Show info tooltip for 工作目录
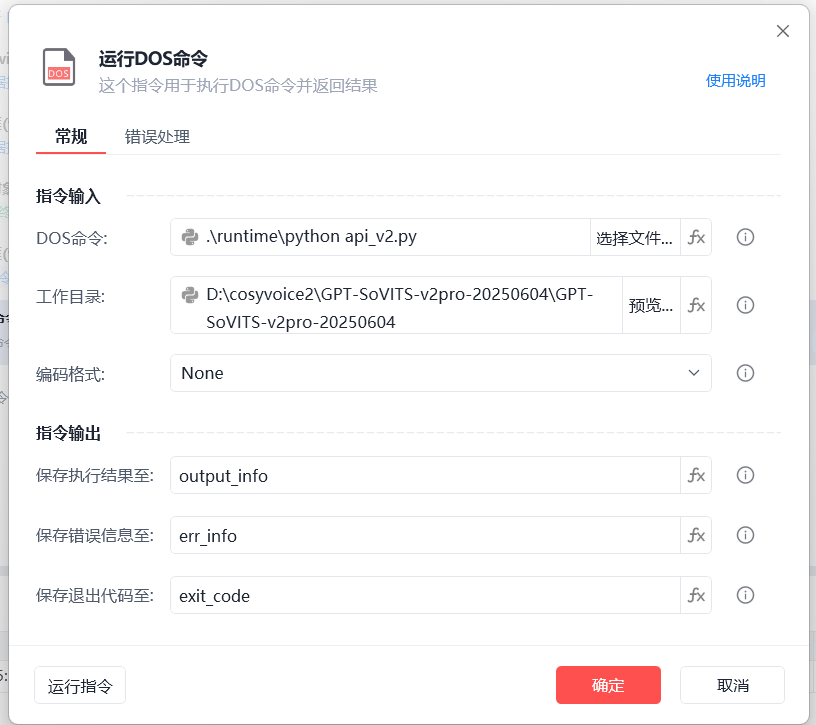This screenshot has width=816, height=725. (x=745, y=305)
